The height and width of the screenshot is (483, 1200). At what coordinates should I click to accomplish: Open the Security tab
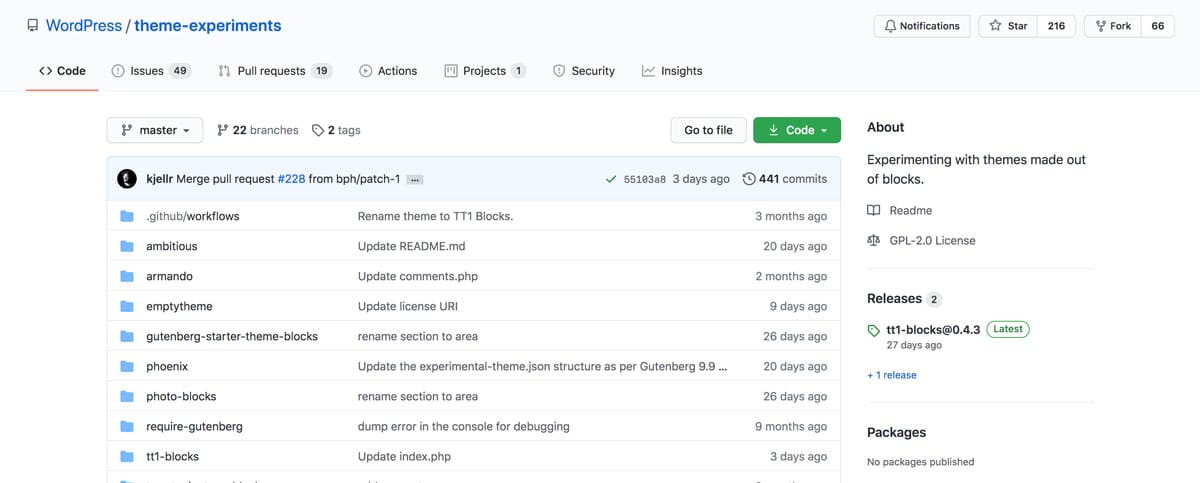584,71
